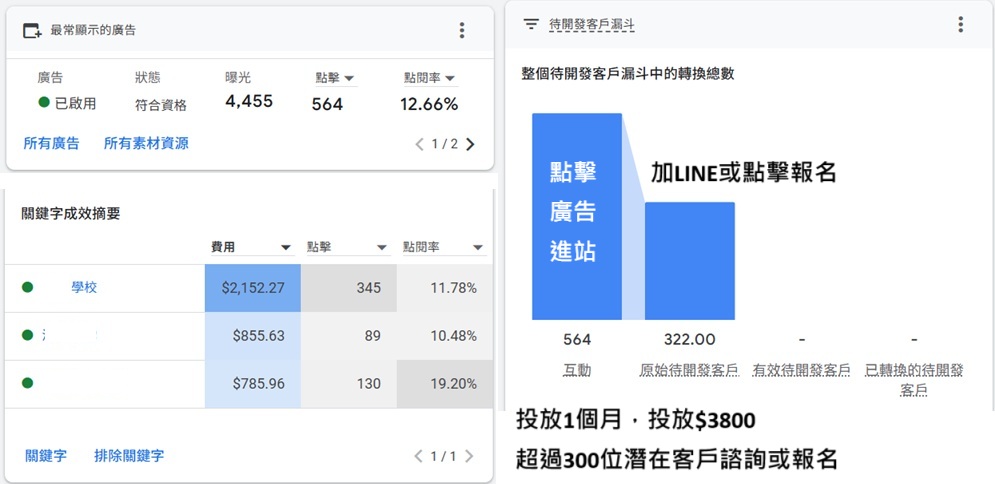Open the 排除關鍵字 link
Viewport: 995px width, 484px height.
point(129,456)
